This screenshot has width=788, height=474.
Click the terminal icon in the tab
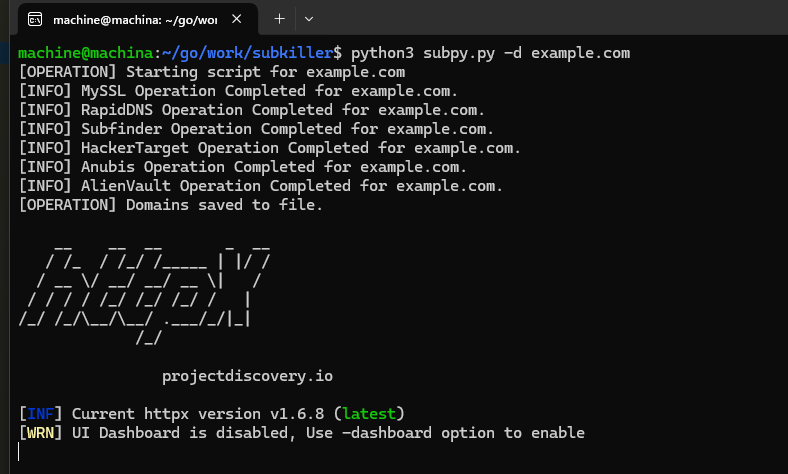[x=35, y=20]
